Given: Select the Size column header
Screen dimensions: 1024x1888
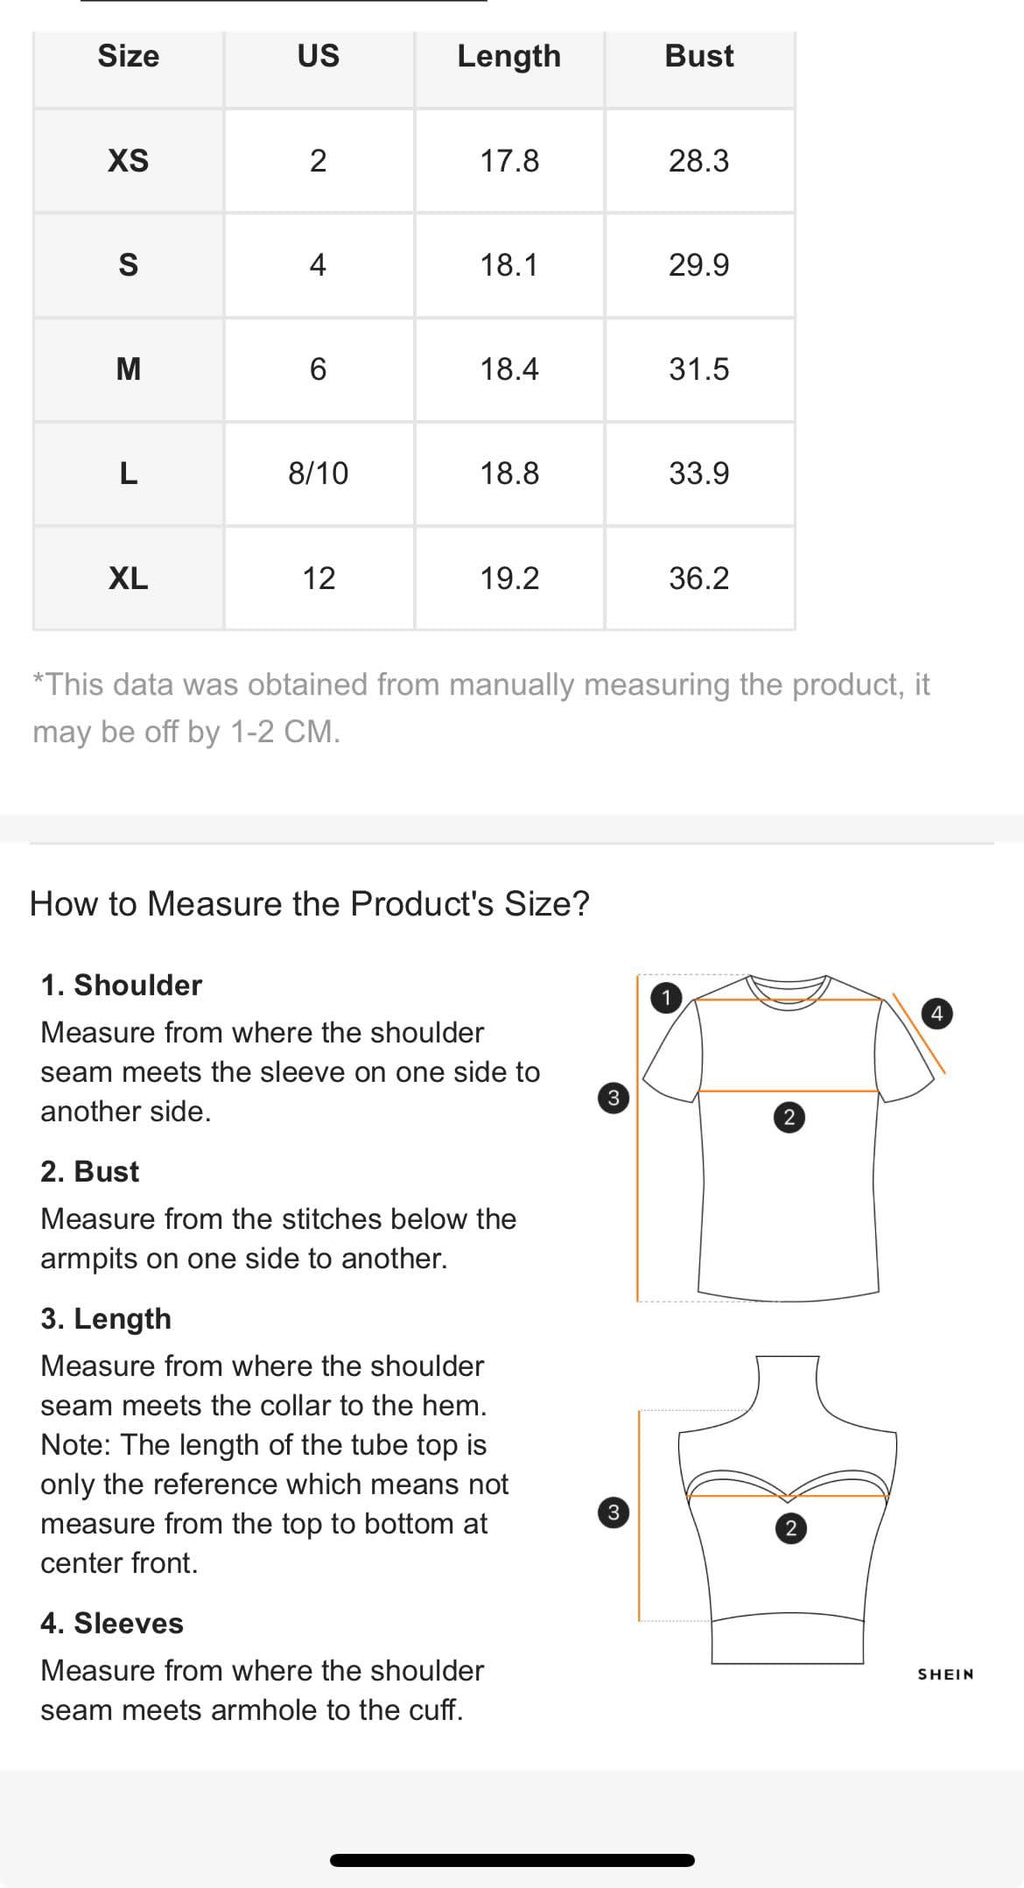Looking at the screenshot, I should [128, 56].
